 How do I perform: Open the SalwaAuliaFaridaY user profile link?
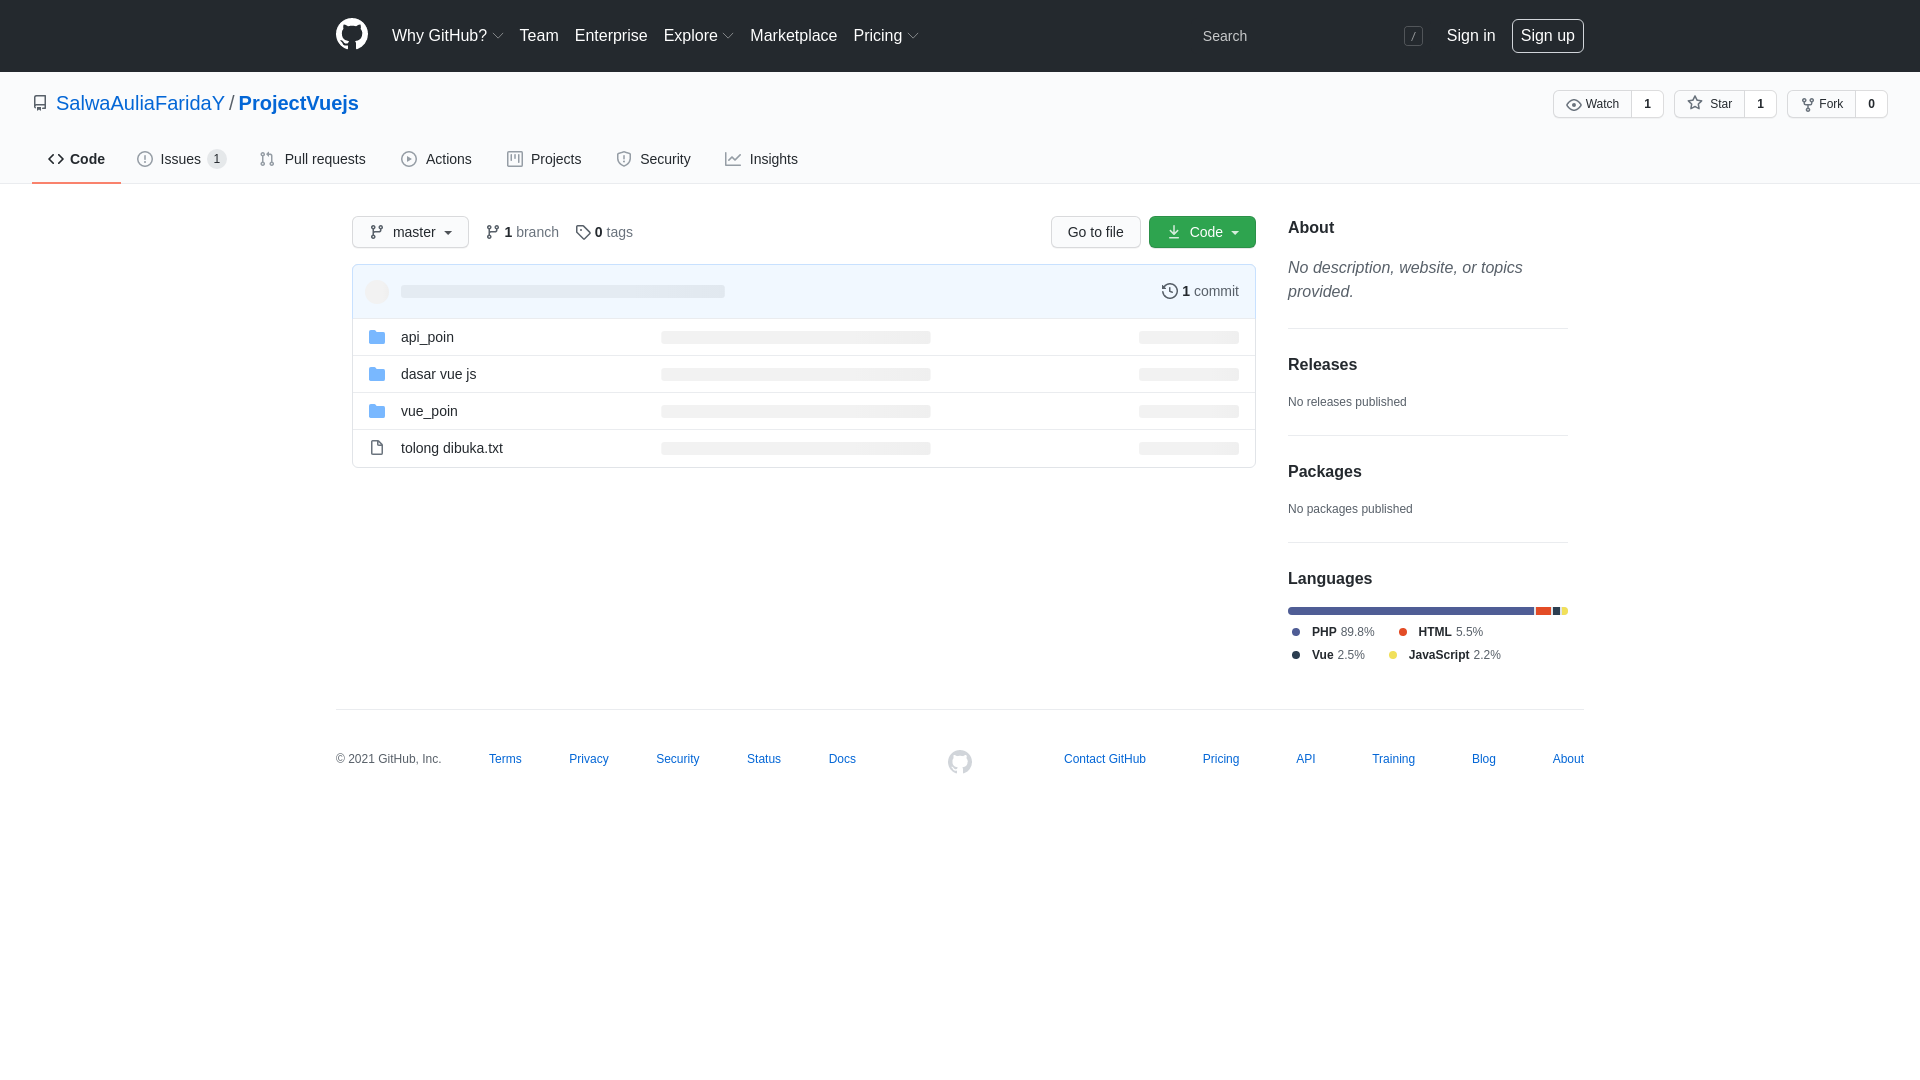(140, 103)
